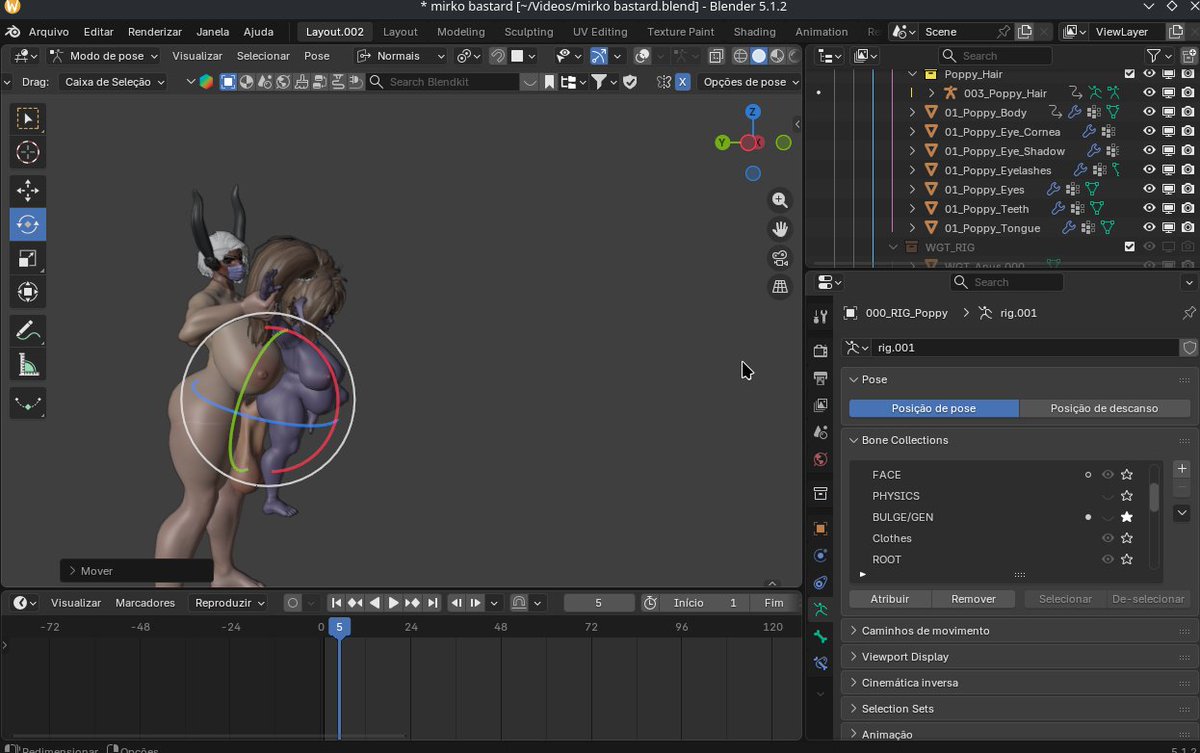Hide 01_Poppy_Teeth in viewport
Image resolution: width=1200 pixels, height=753 pixels.
click(1149, 209)
